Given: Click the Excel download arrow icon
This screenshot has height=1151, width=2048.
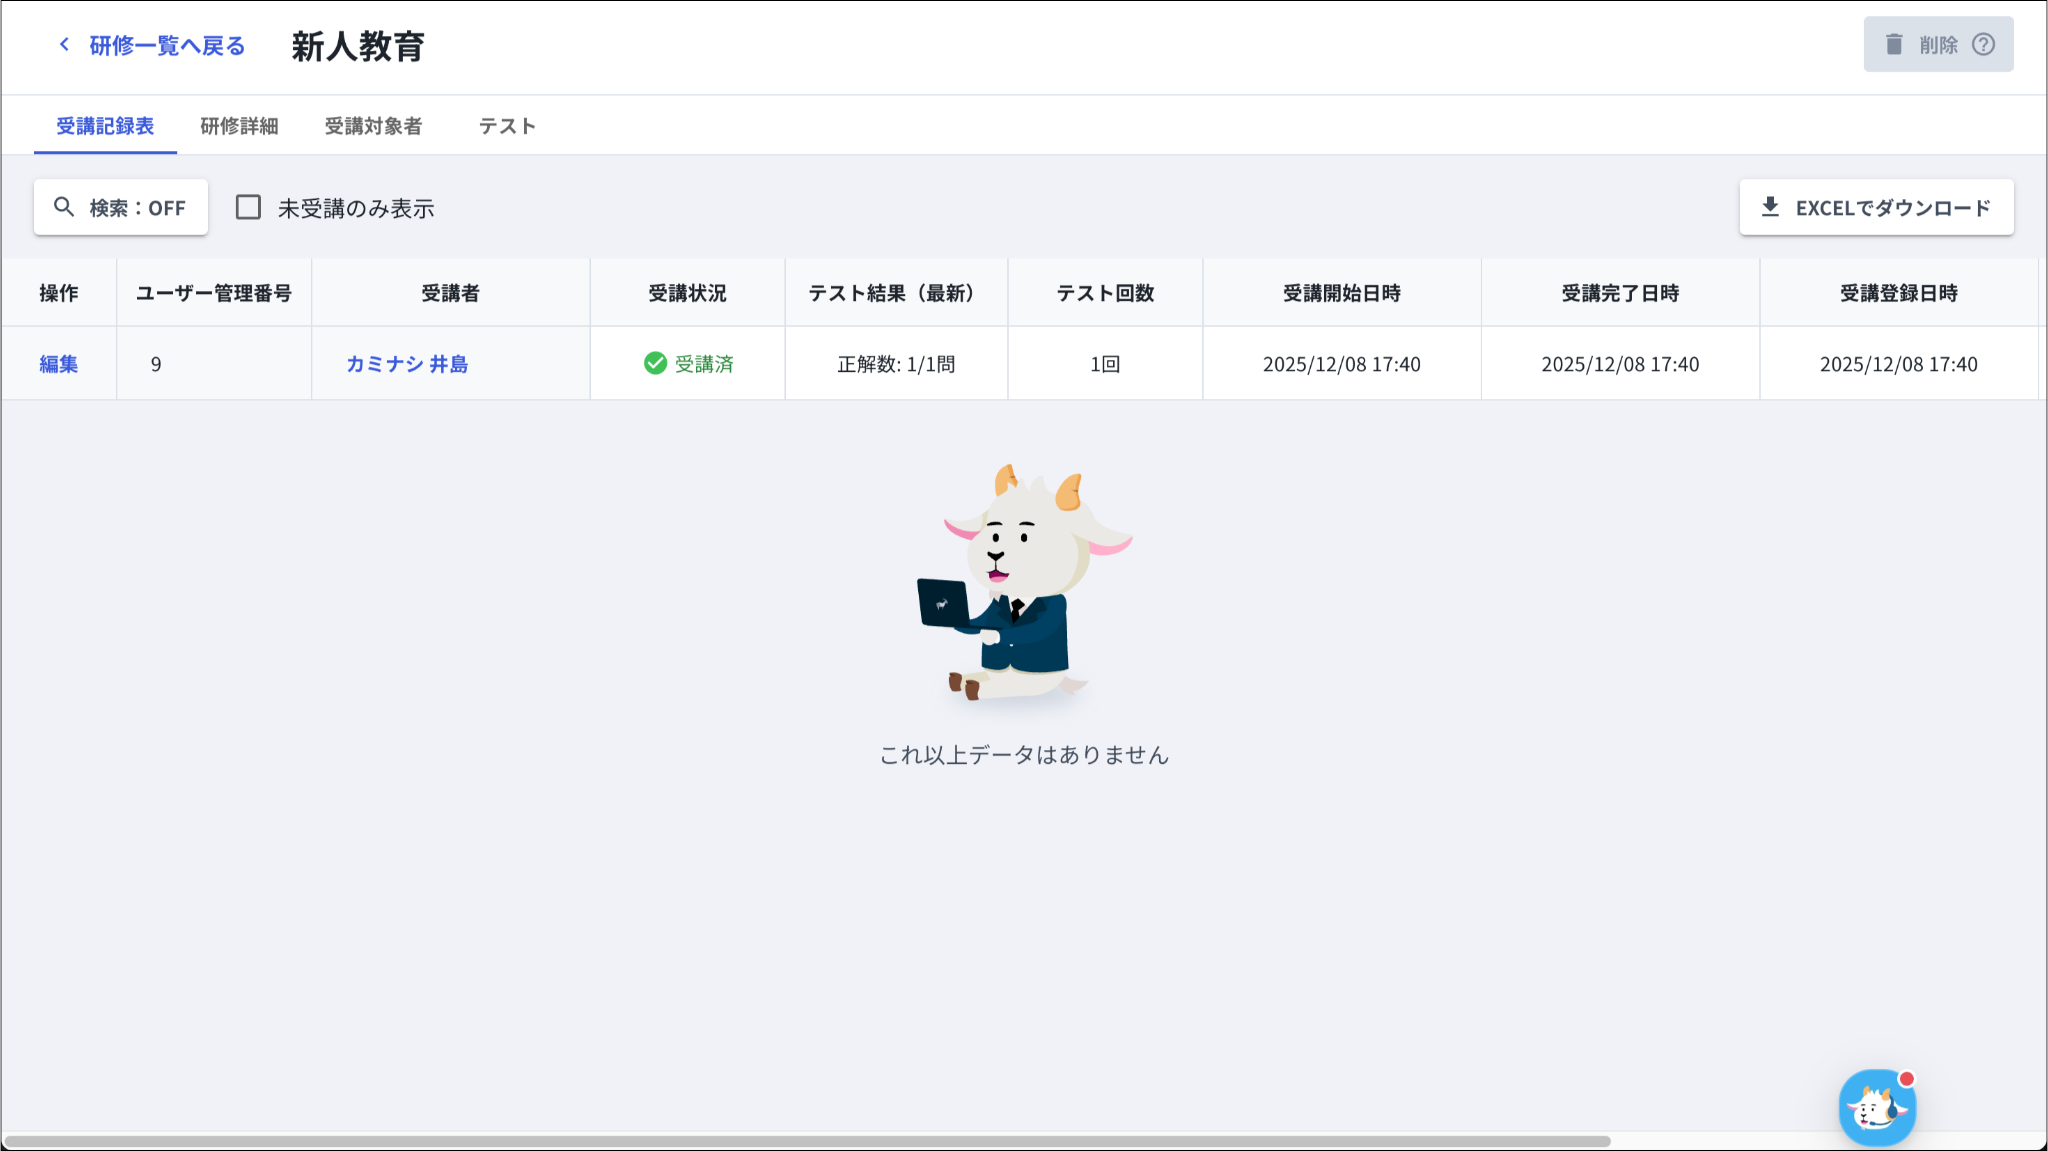Looking at the screenshot, I should coord(1770,207).
